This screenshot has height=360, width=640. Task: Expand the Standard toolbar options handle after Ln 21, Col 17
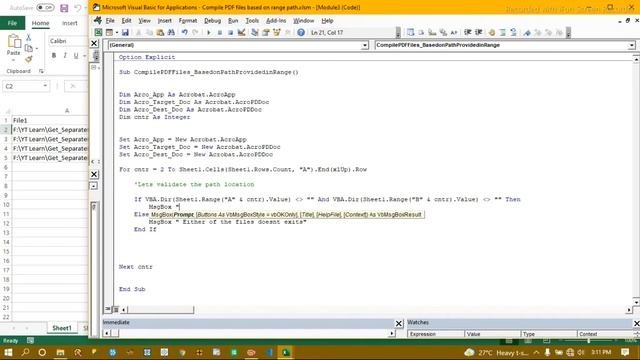(398, 33)
